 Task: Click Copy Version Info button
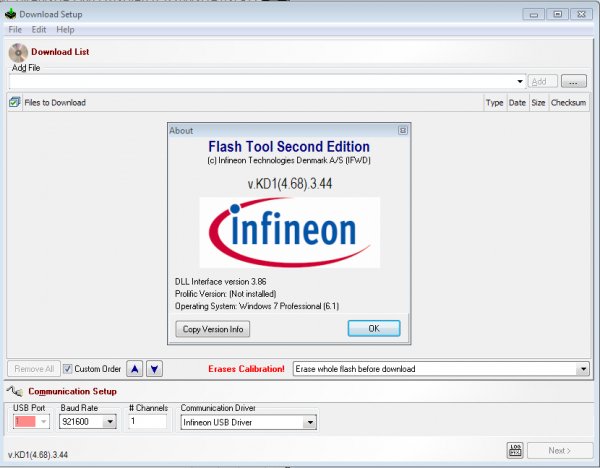coord(213,329)
